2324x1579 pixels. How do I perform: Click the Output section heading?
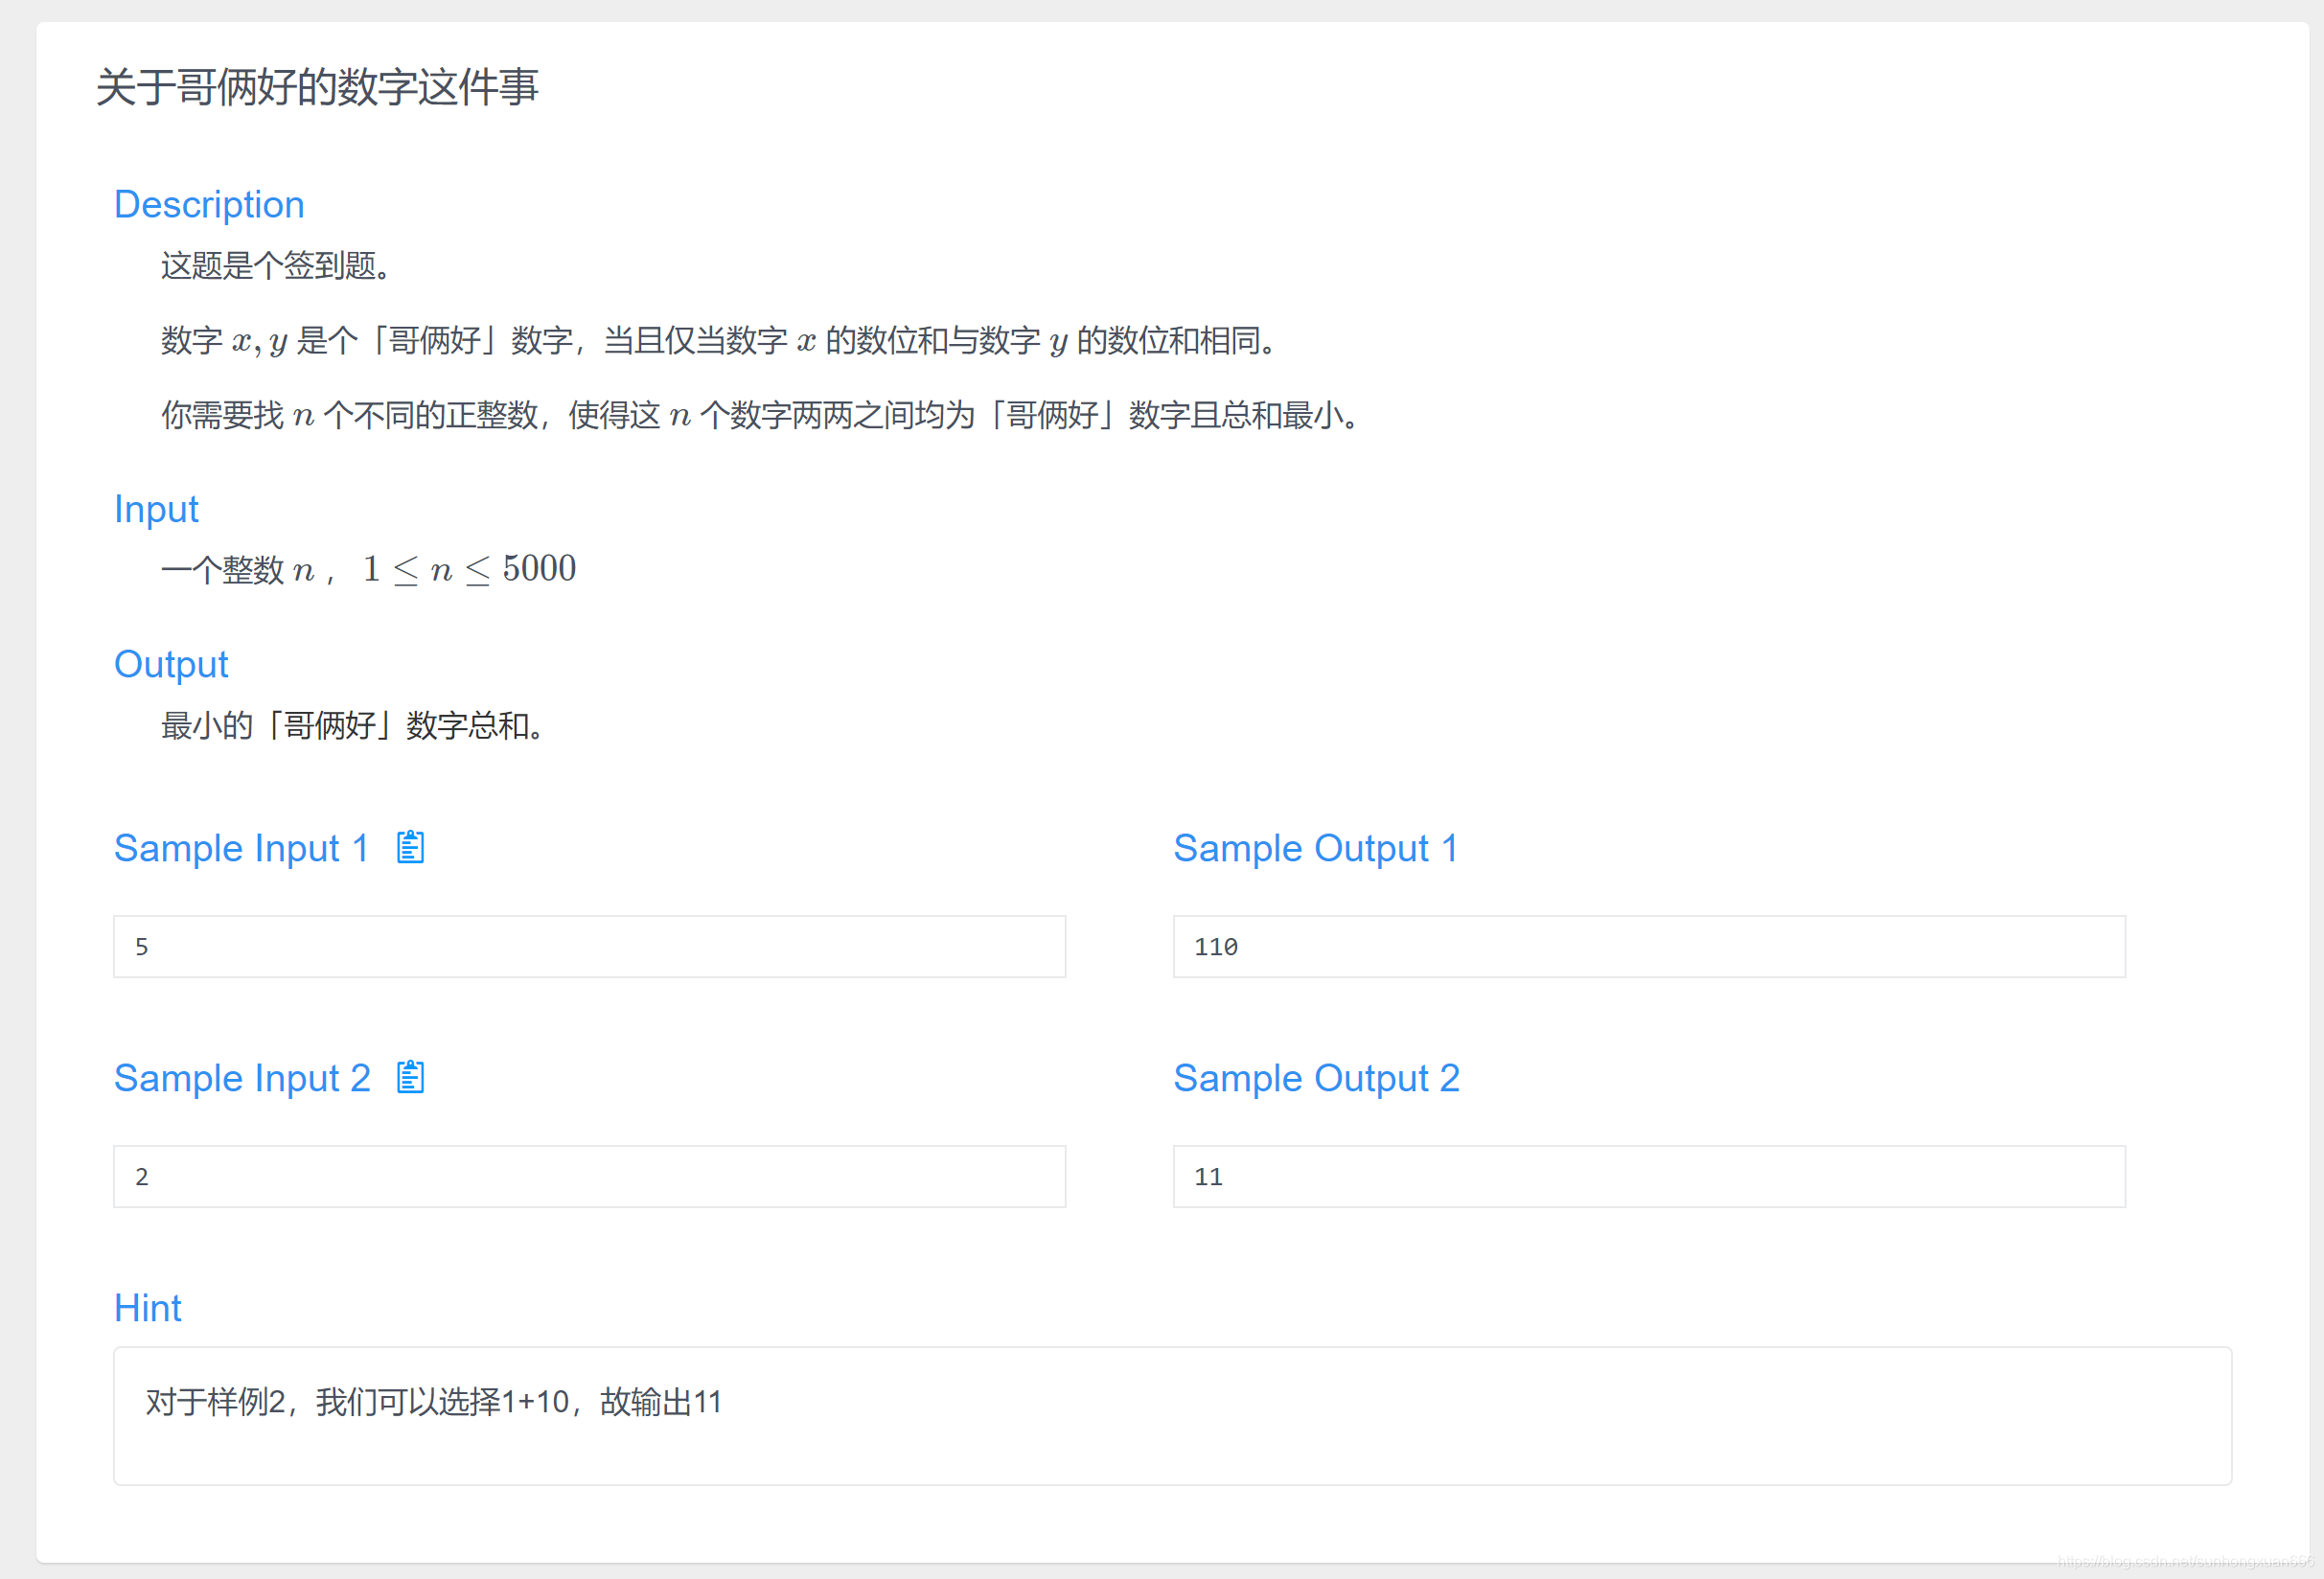(171, 664)
